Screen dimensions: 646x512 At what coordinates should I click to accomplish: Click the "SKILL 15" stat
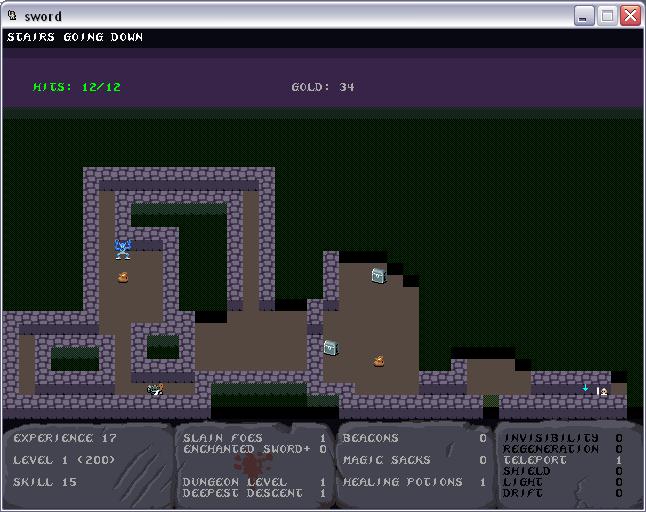(x=45, y=482)
